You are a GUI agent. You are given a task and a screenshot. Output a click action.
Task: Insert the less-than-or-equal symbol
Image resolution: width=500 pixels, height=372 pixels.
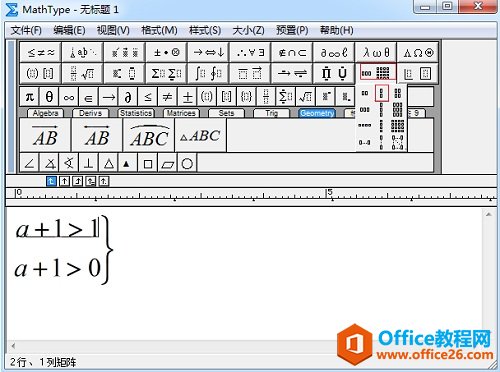tap(148, 97)
